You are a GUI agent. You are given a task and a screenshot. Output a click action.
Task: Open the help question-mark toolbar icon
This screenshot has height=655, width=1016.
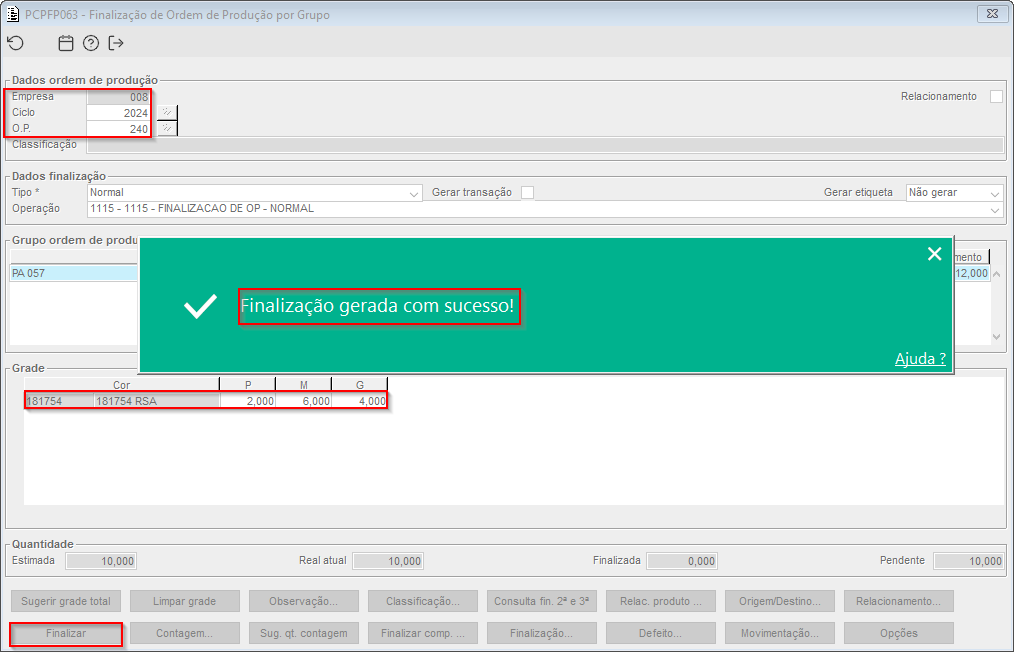click(x=91, y=43)
